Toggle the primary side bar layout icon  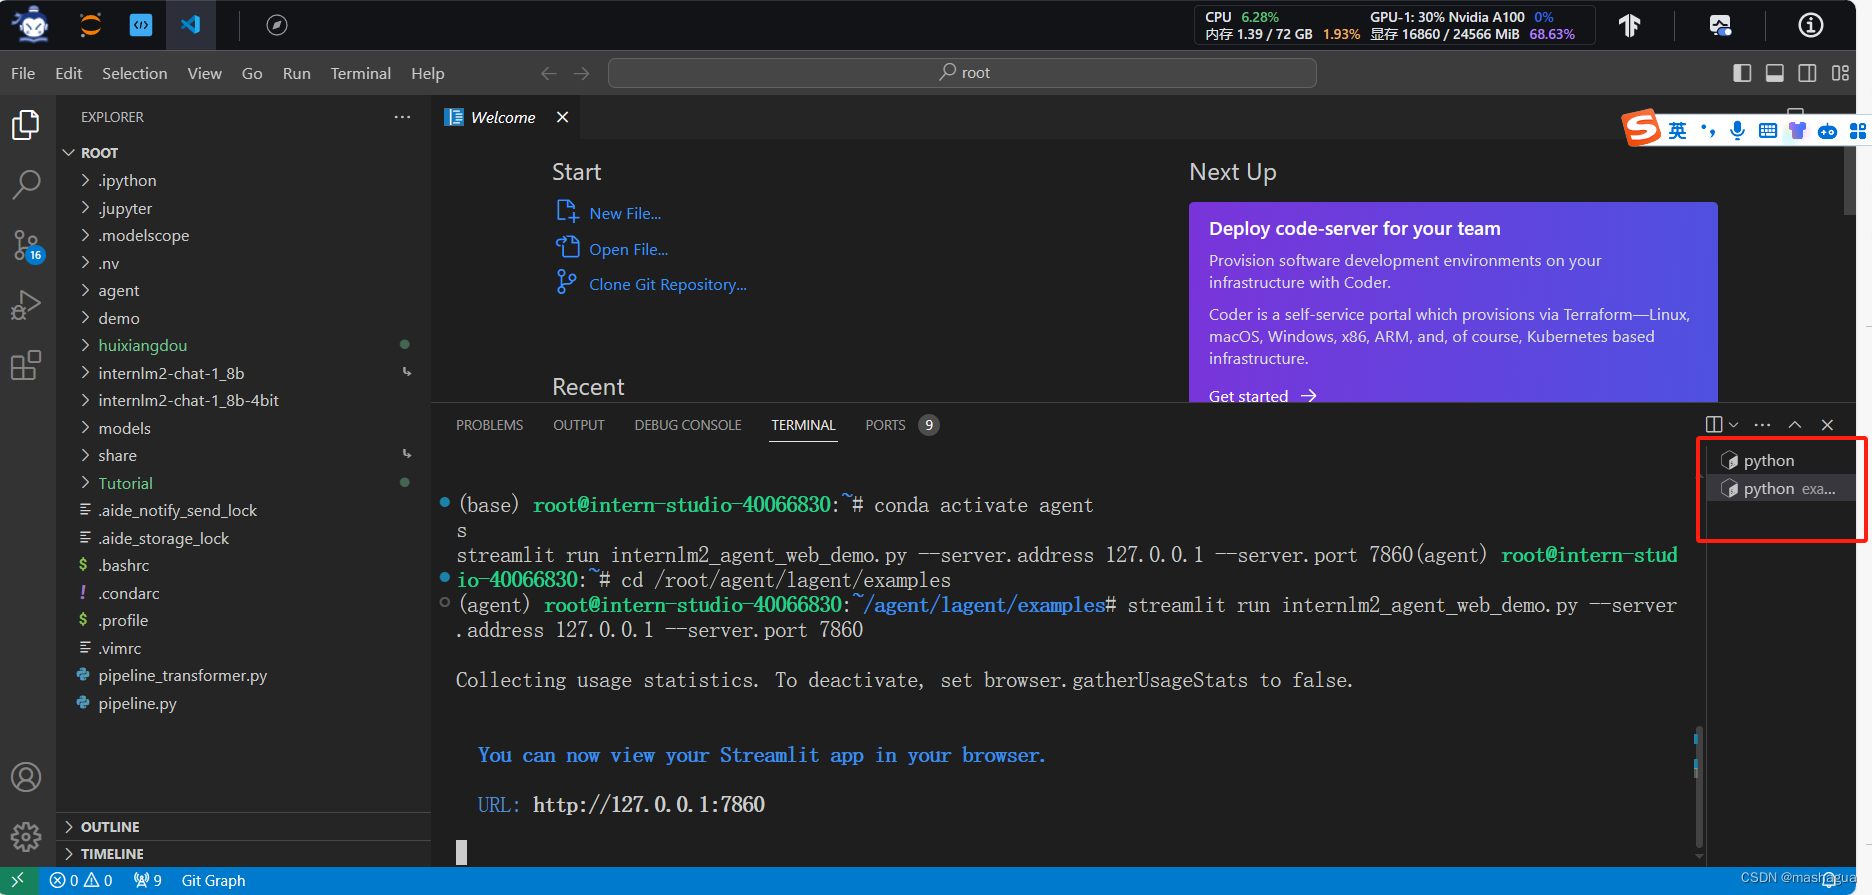click(x=1742, y=73)
